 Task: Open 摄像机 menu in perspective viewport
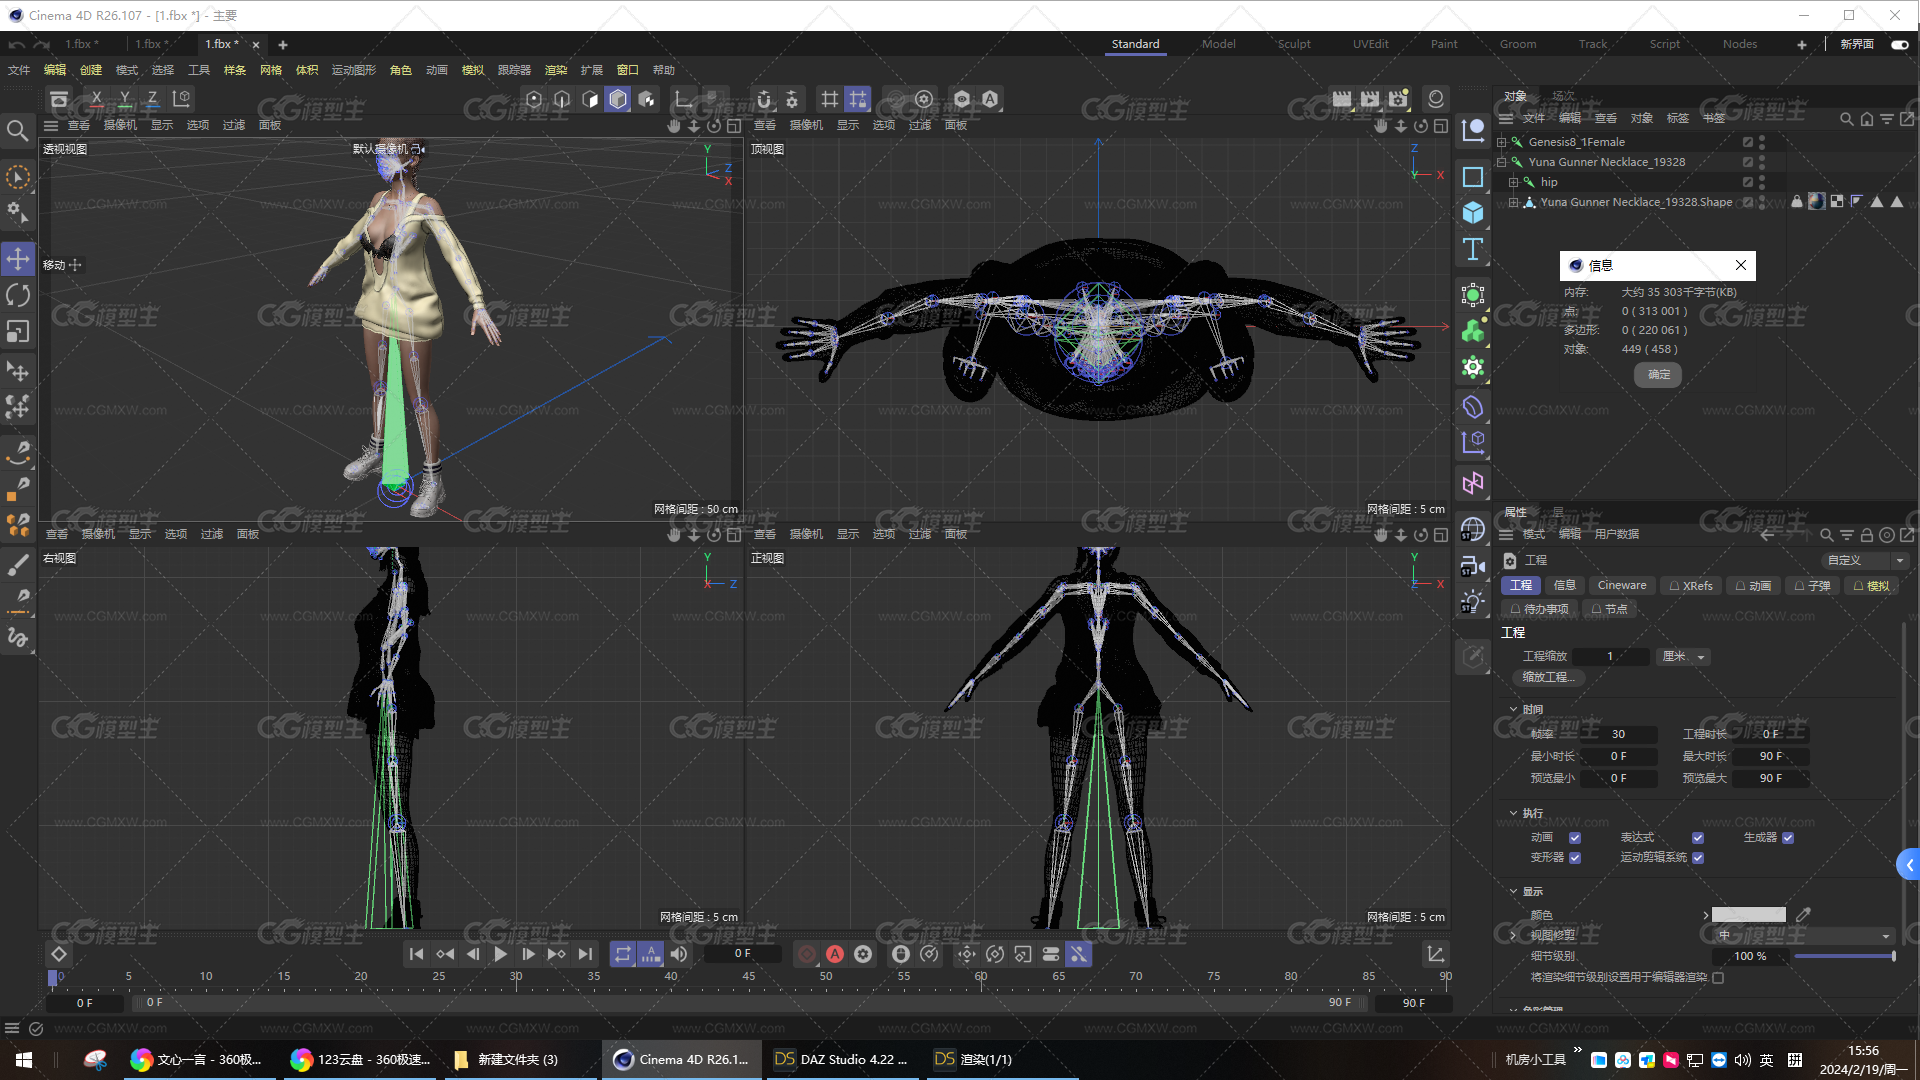[x=120, y=125]
